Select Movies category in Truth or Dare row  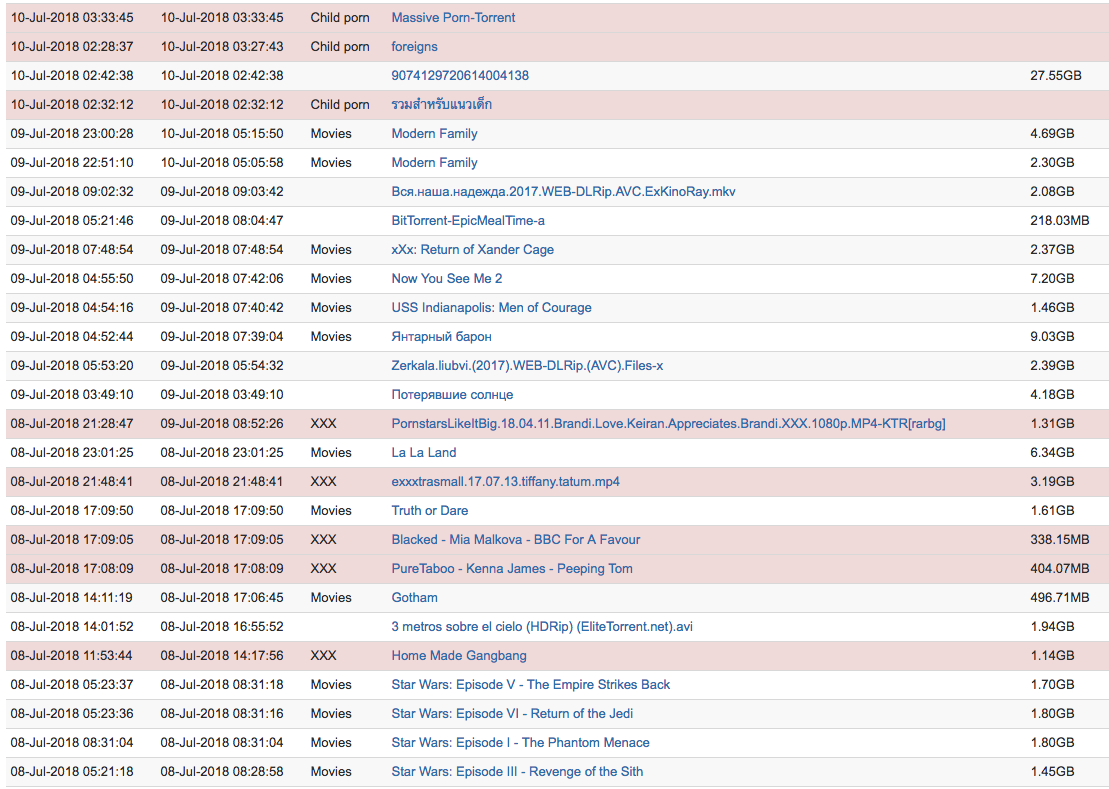[x=331, y=510]
